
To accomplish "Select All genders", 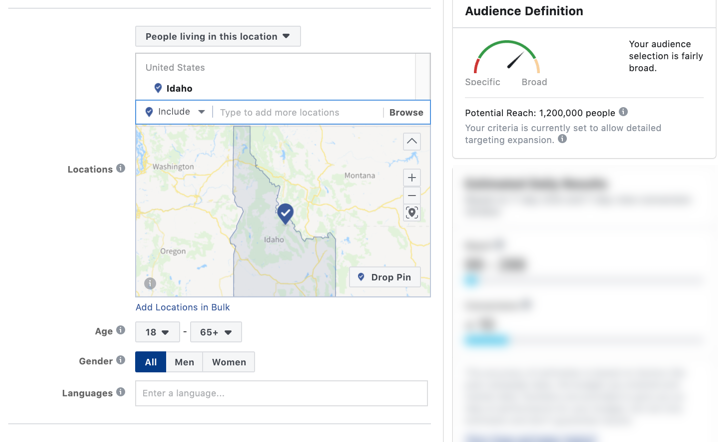I will click(x=151, y=362).
